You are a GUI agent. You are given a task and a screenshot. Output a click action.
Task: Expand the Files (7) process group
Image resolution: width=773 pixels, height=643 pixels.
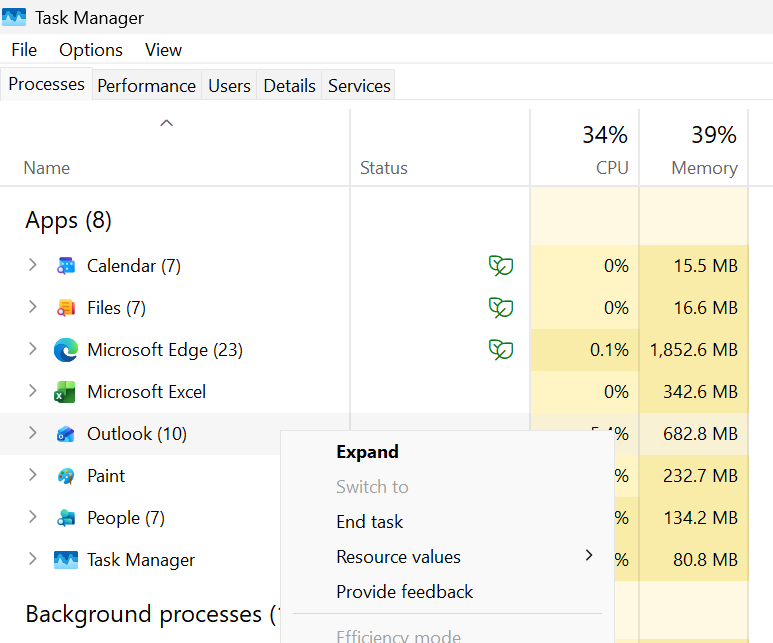[x=33, y=307]
